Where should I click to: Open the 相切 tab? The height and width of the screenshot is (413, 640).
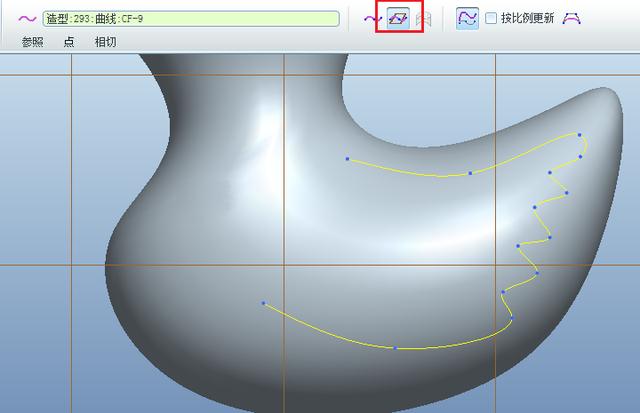pos(105,42)
